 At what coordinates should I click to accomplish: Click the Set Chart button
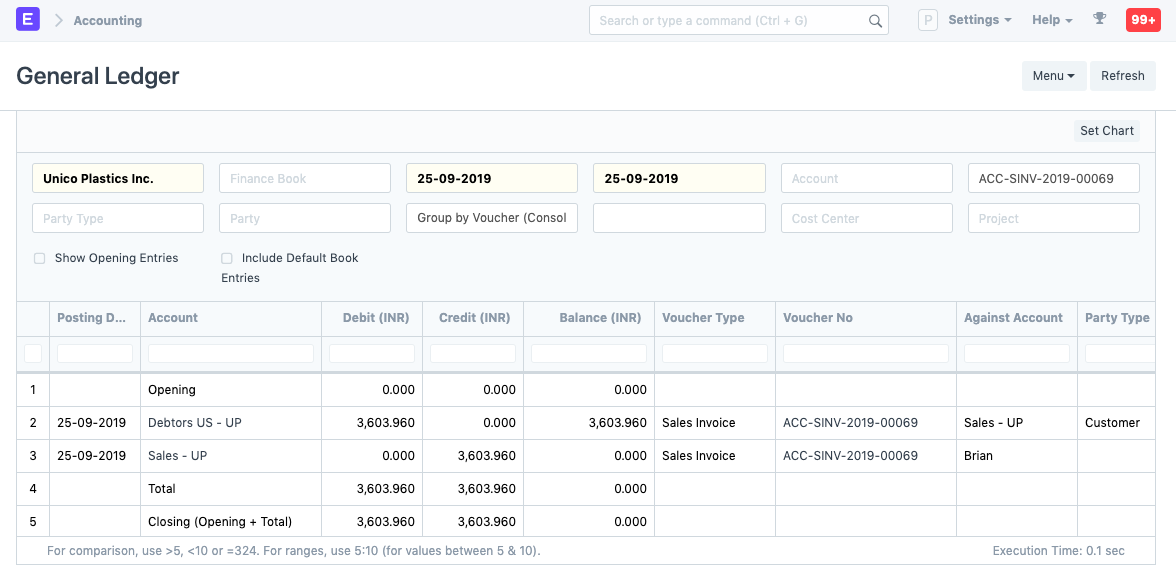click(1106, 131)
